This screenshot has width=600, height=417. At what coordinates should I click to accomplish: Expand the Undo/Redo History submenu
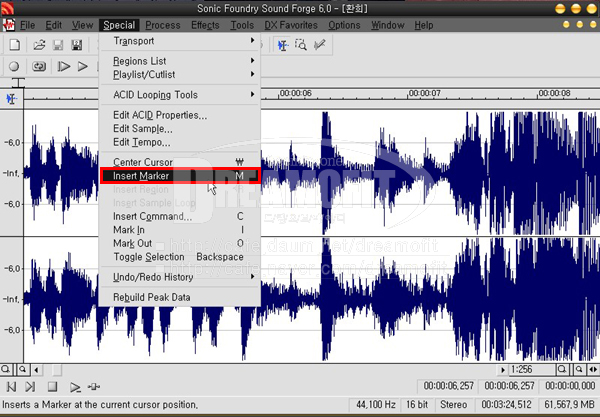(180, 277)
